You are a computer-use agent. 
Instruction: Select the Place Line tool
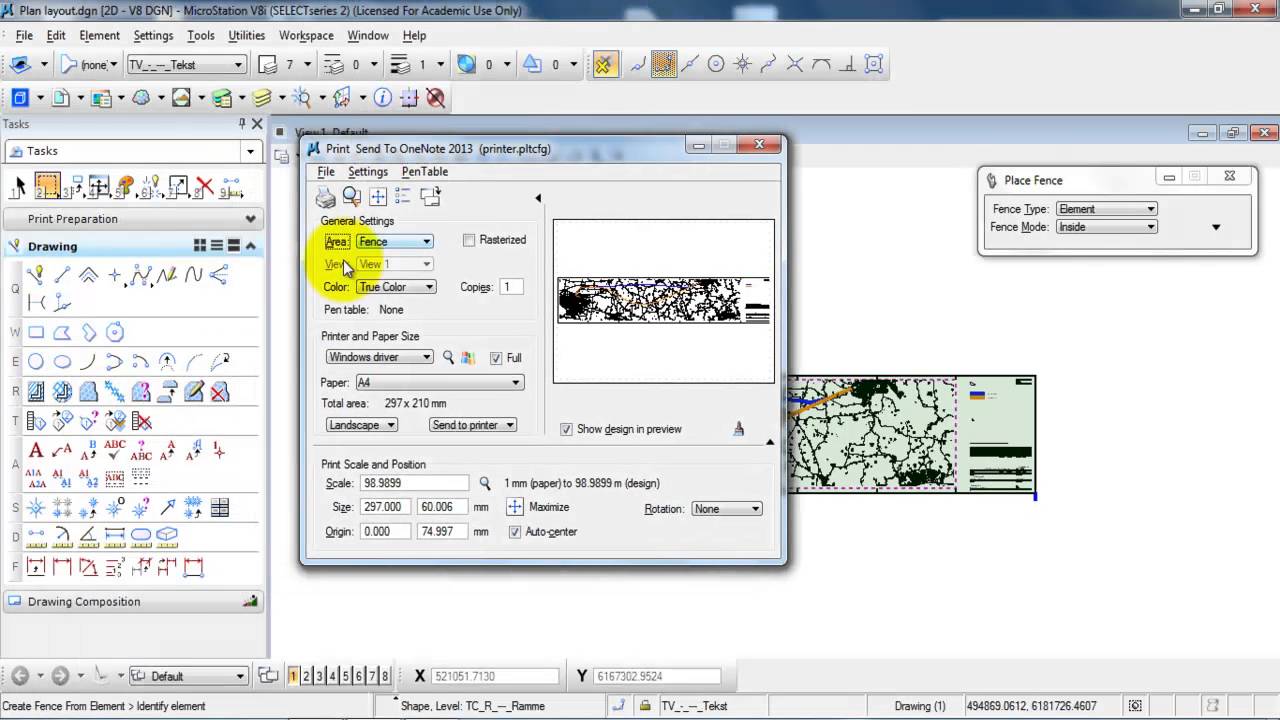(62, 275)
